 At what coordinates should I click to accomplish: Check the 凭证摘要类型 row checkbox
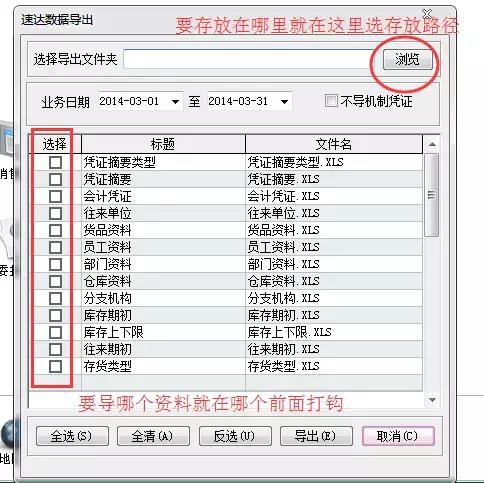click(55, 162)
